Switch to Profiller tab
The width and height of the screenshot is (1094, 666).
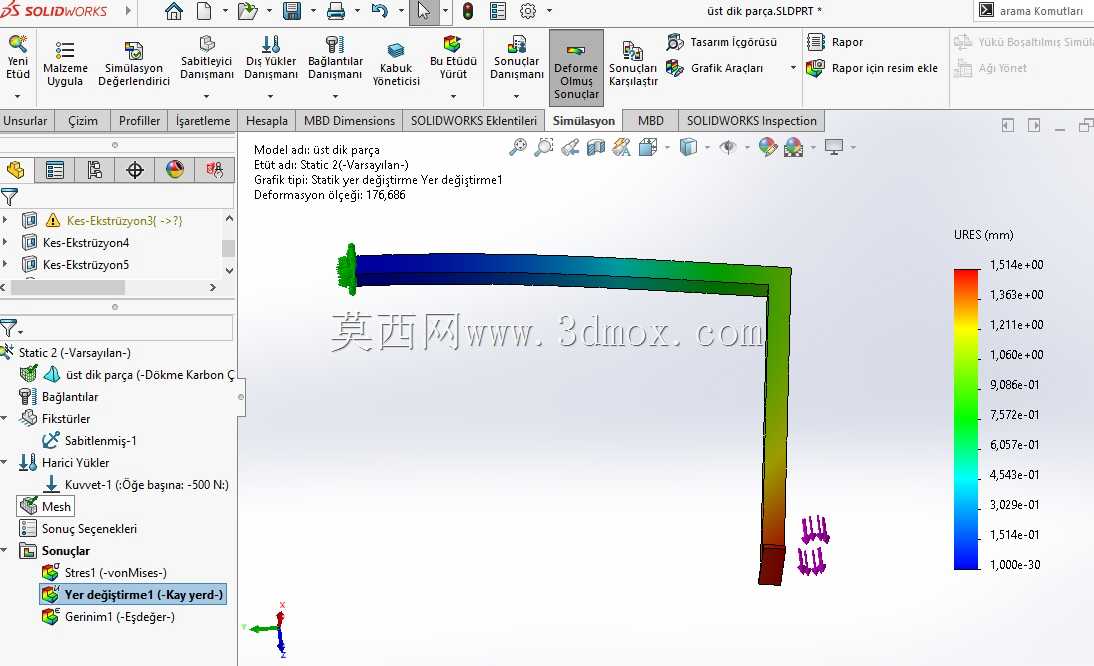click(x=139, y=121)
